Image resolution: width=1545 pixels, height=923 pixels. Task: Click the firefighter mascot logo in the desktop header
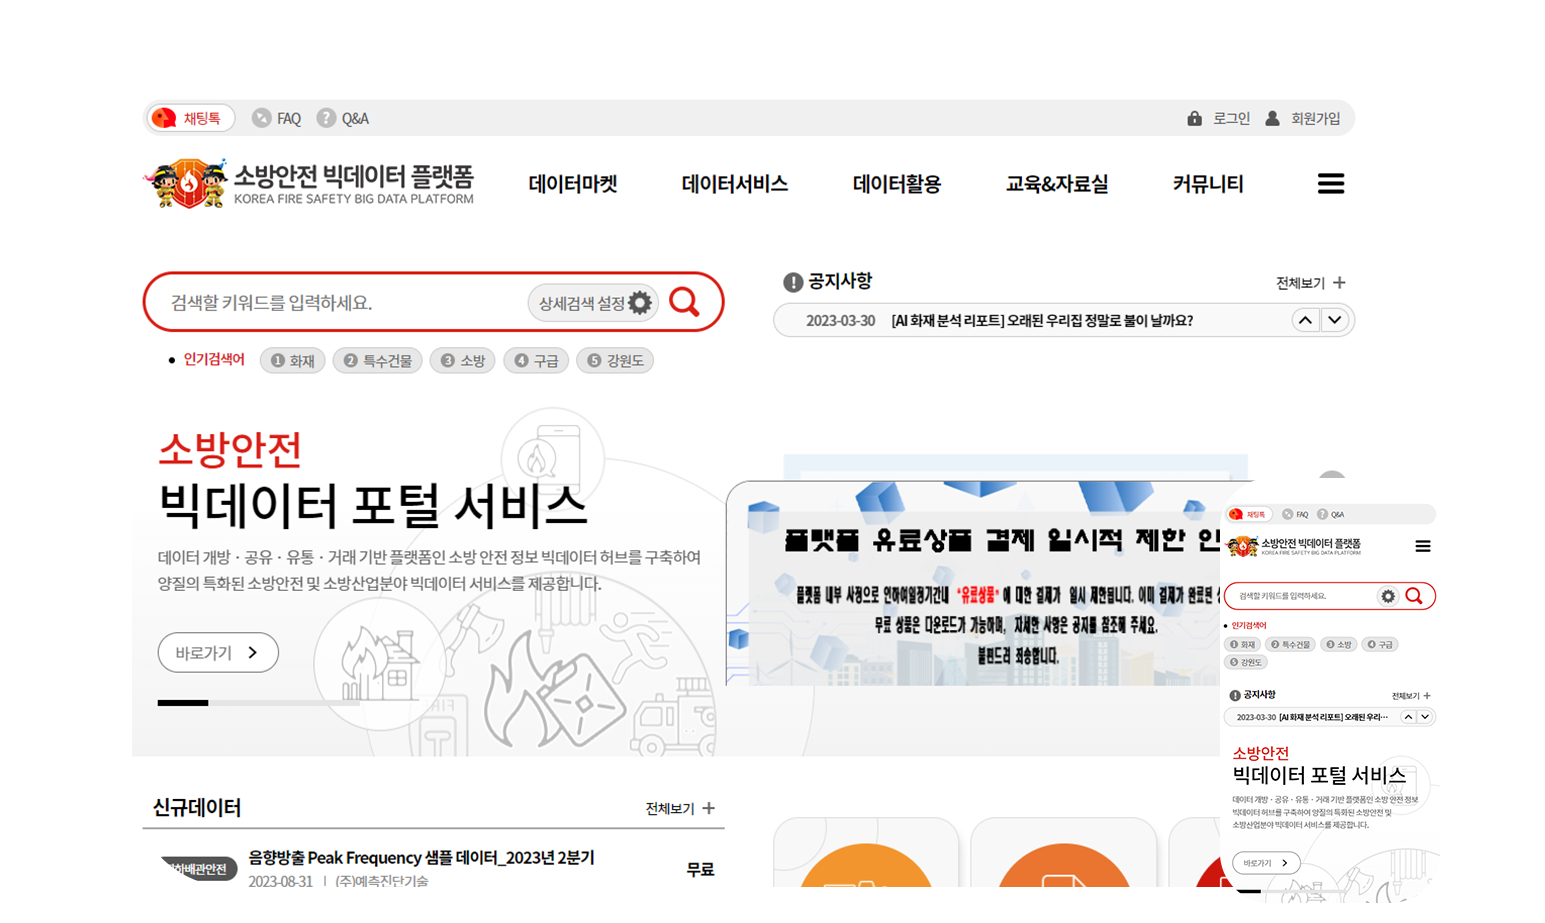coord(186,183)
